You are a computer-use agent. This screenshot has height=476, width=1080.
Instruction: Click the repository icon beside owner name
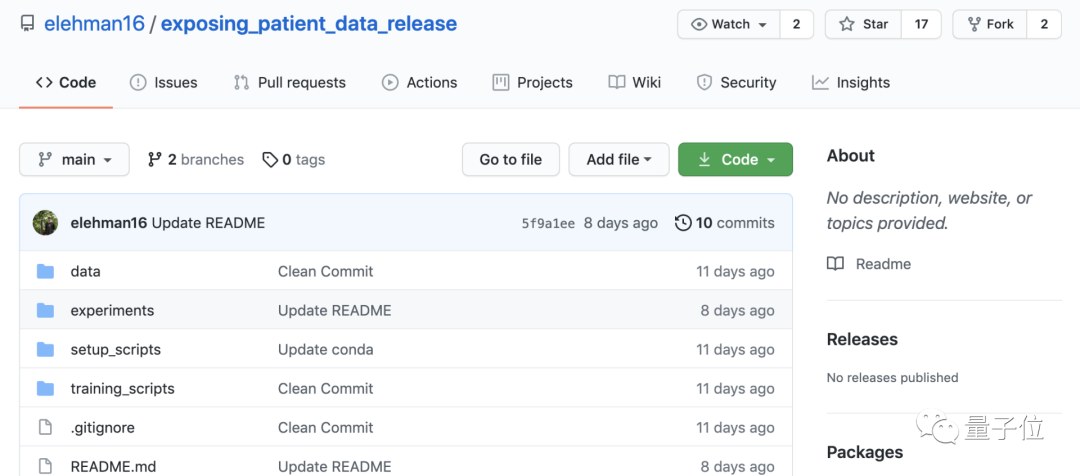click(28, 24)
